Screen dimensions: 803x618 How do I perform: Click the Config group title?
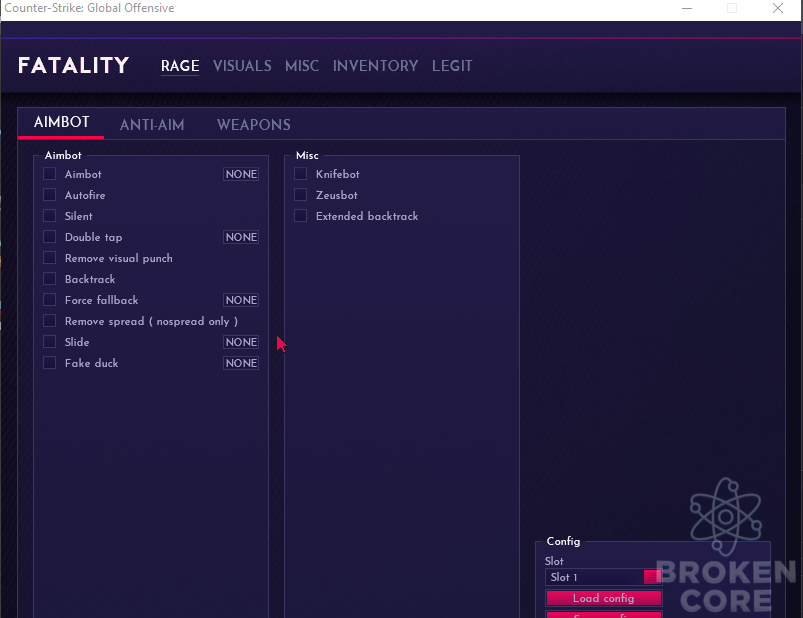click(563, 541)
